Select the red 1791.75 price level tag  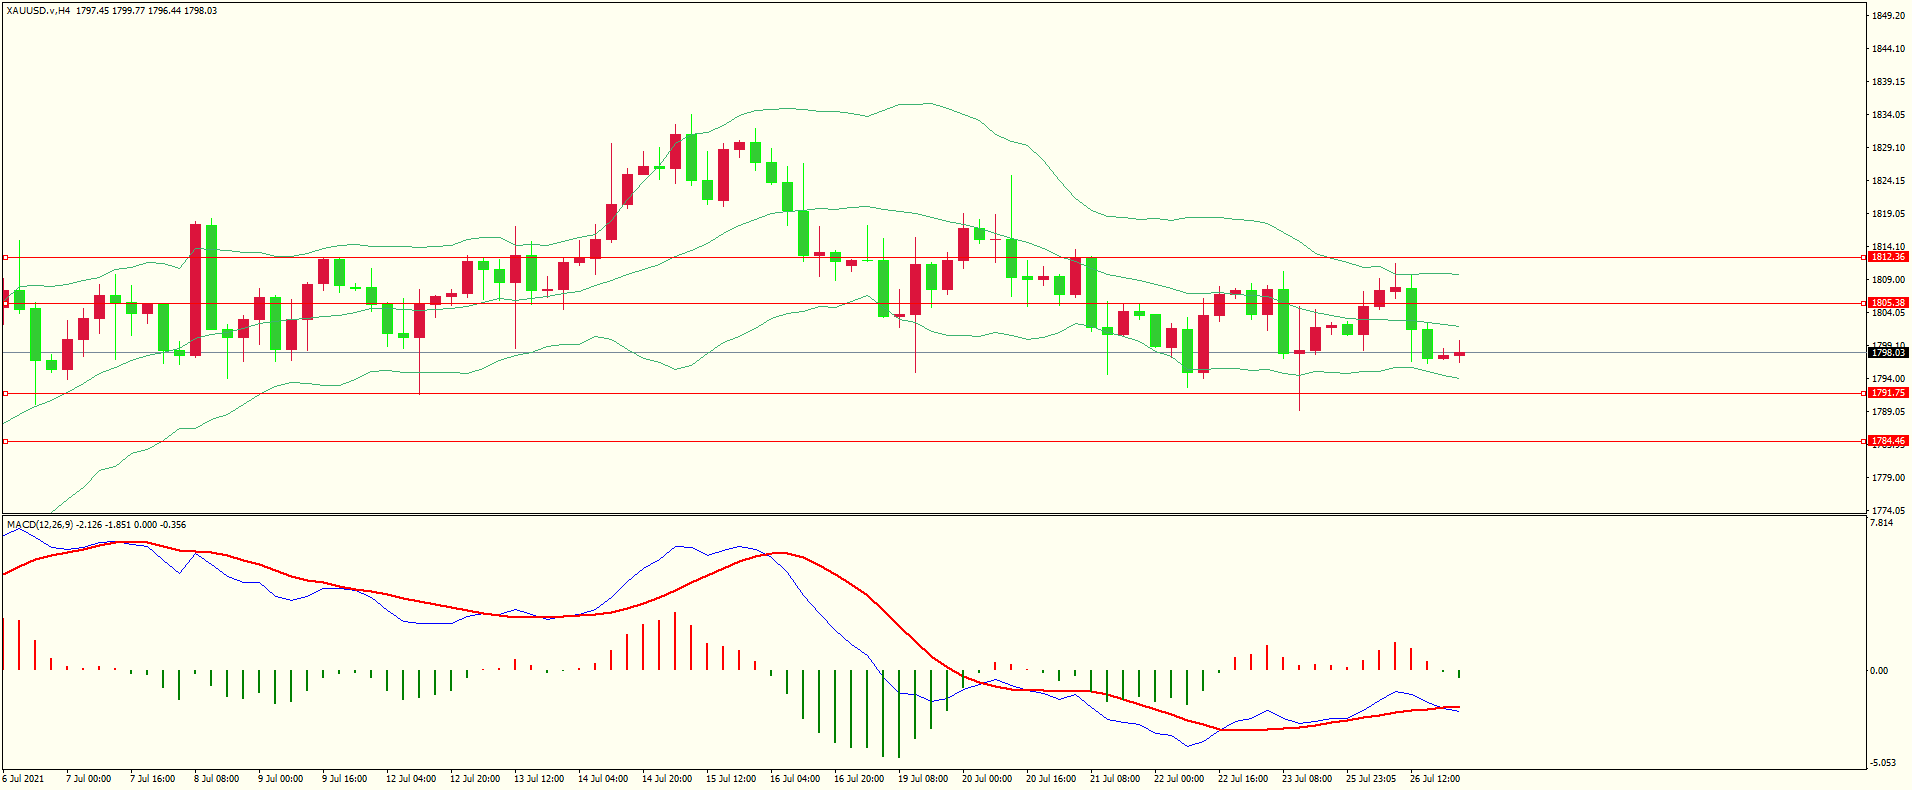[1888, 393]
